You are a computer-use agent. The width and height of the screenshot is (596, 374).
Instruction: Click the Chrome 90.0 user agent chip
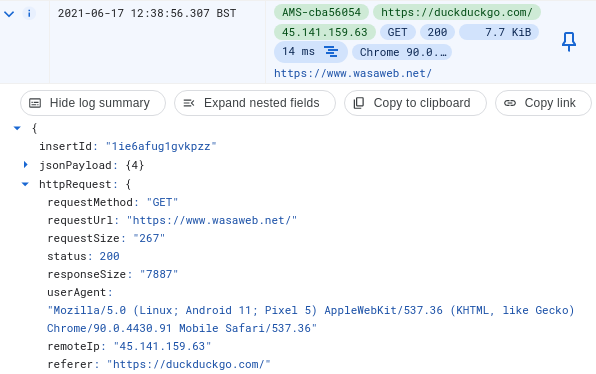pos(402,52)
